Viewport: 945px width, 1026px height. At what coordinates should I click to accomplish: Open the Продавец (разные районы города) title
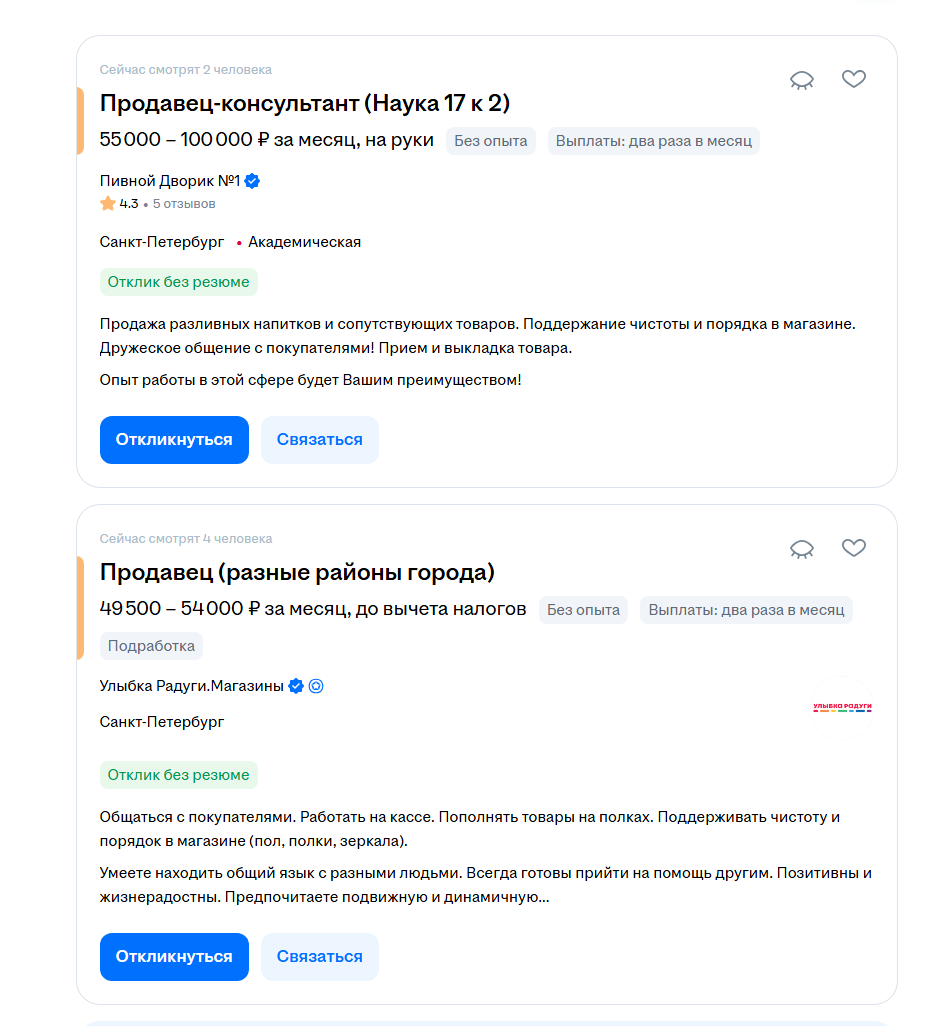coord(297,572)
